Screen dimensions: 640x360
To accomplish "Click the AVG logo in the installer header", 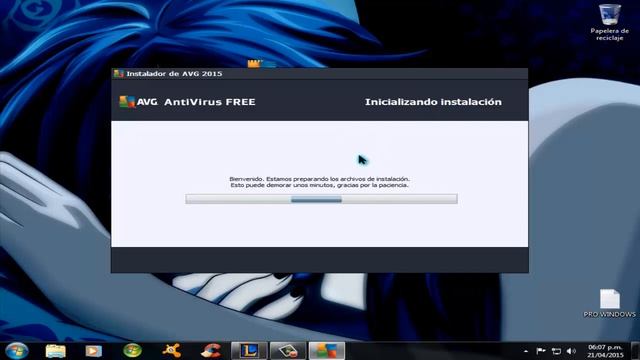I will click(x=138, y=102).
